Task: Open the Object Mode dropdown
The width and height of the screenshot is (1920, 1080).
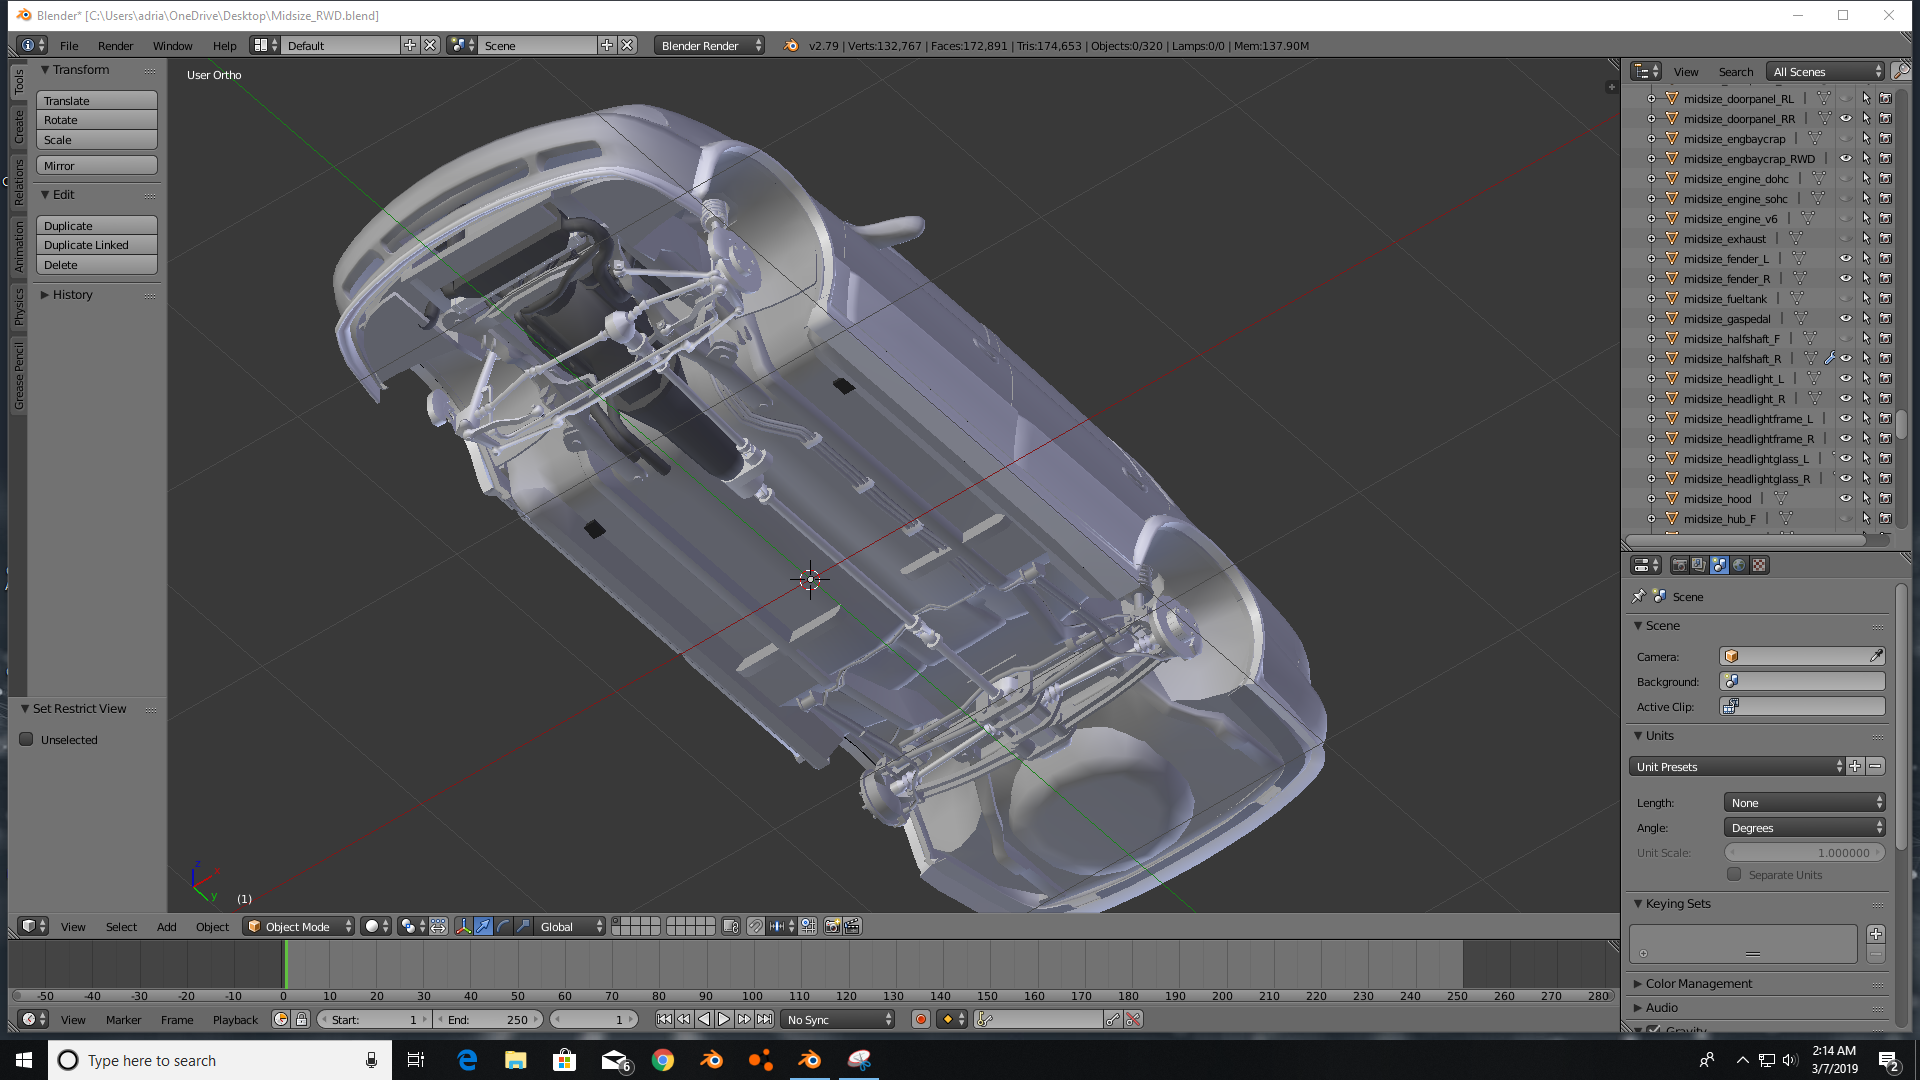Action: tap(298, 926)
